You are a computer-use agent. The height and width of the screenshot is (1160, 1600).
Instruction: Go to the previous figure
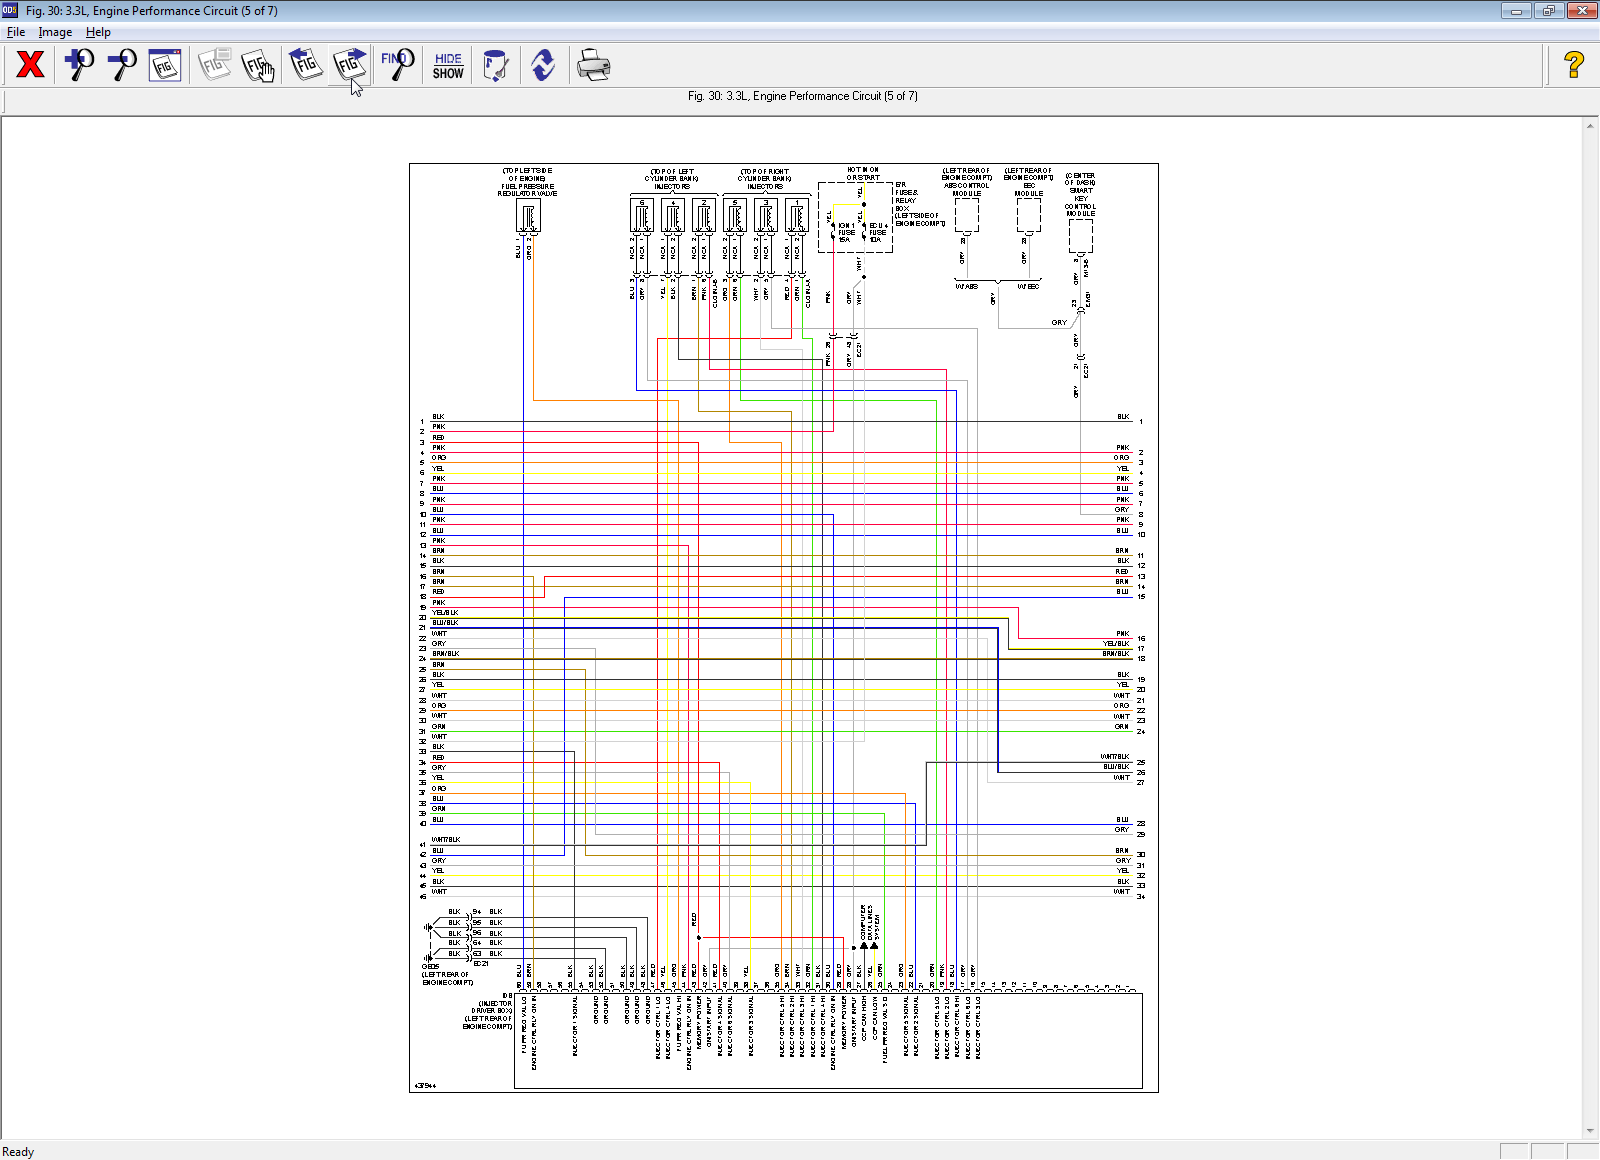click(305, 65)
